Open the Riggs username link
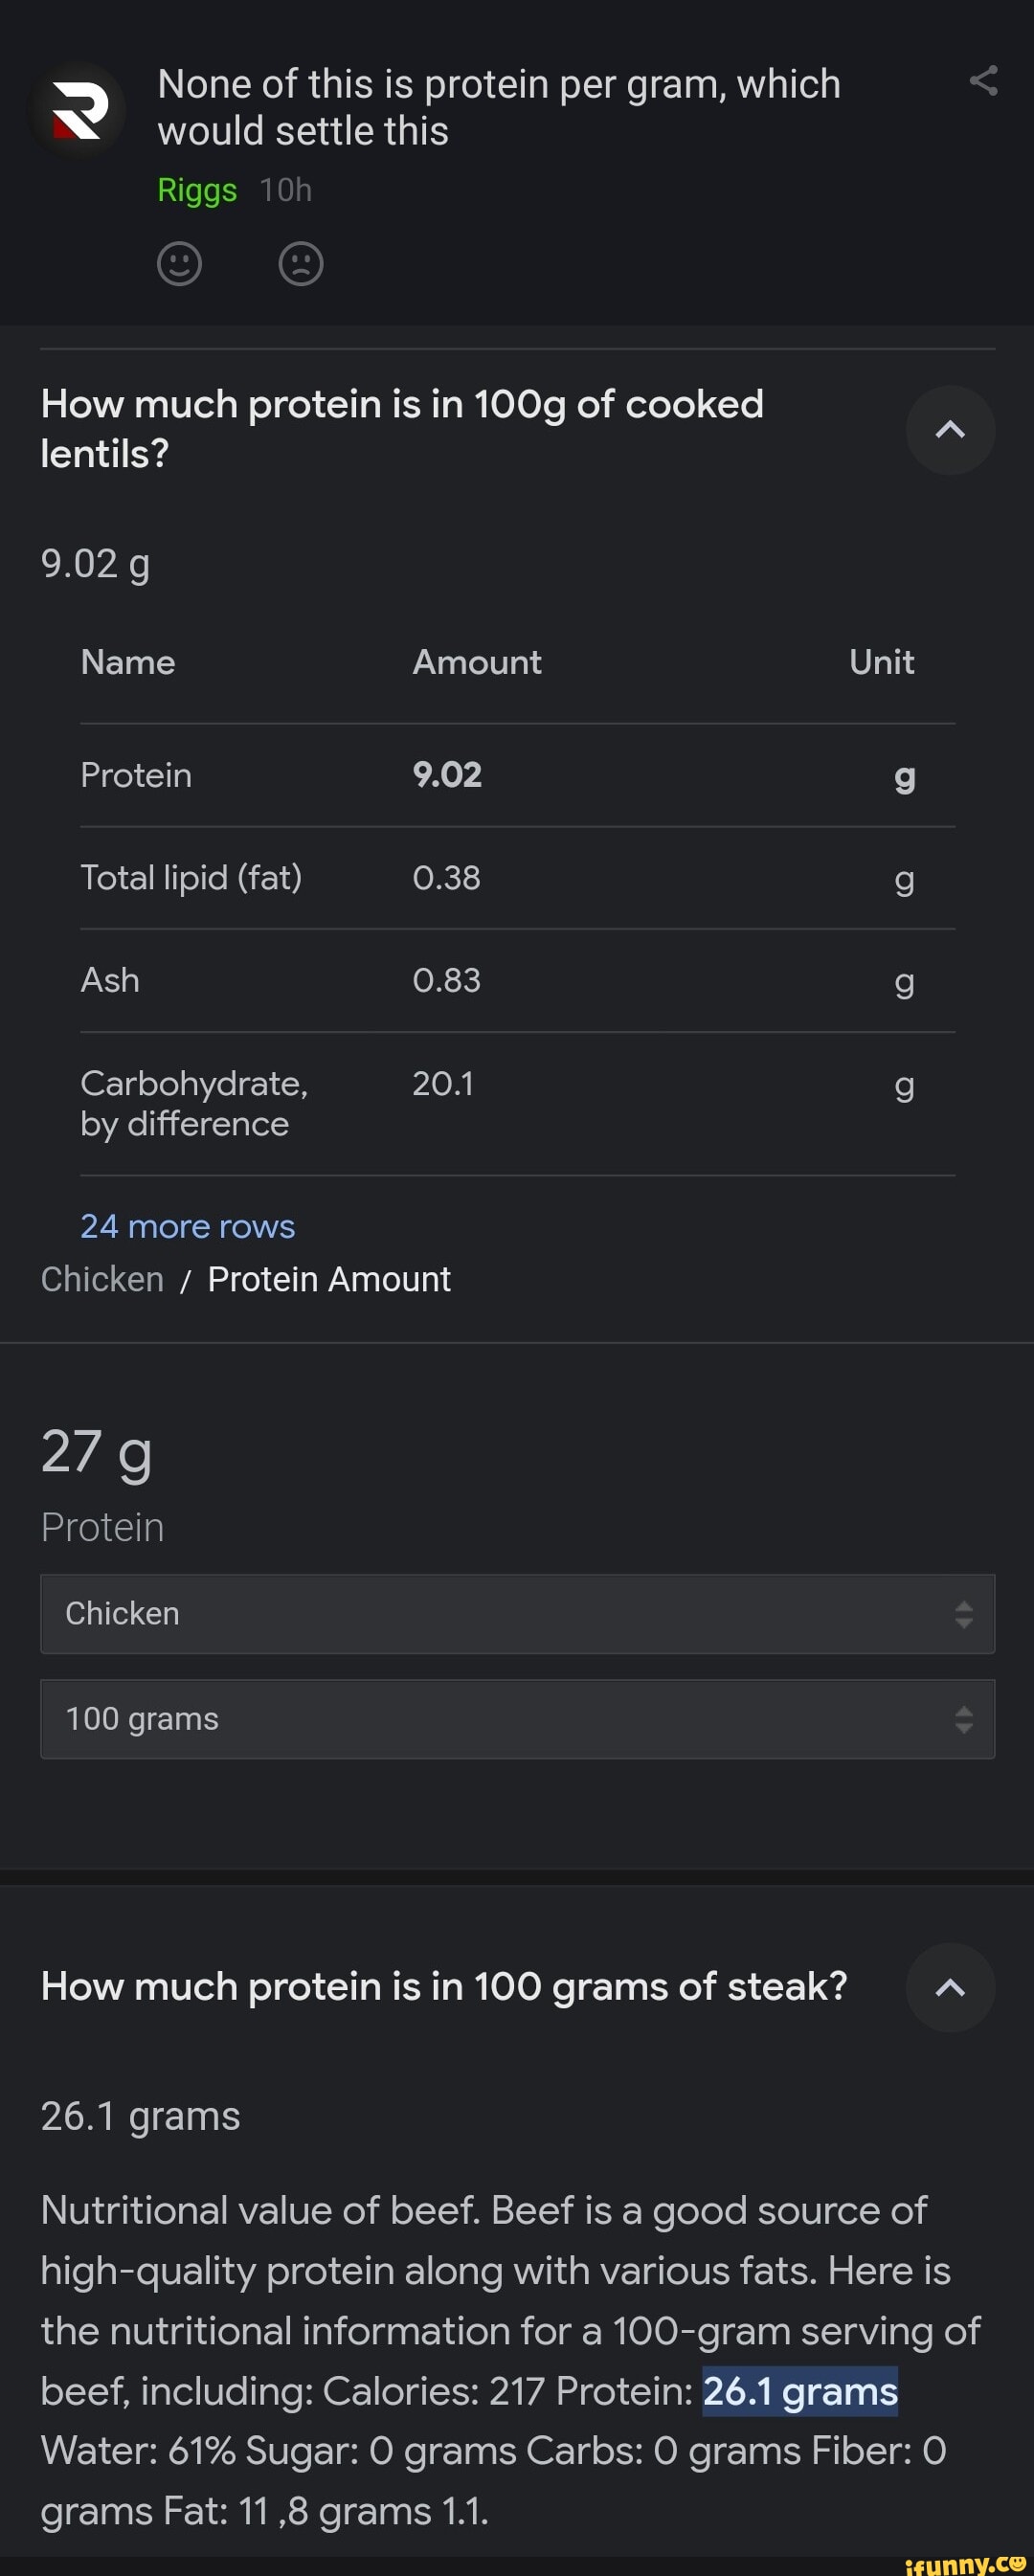 [197, 190]
